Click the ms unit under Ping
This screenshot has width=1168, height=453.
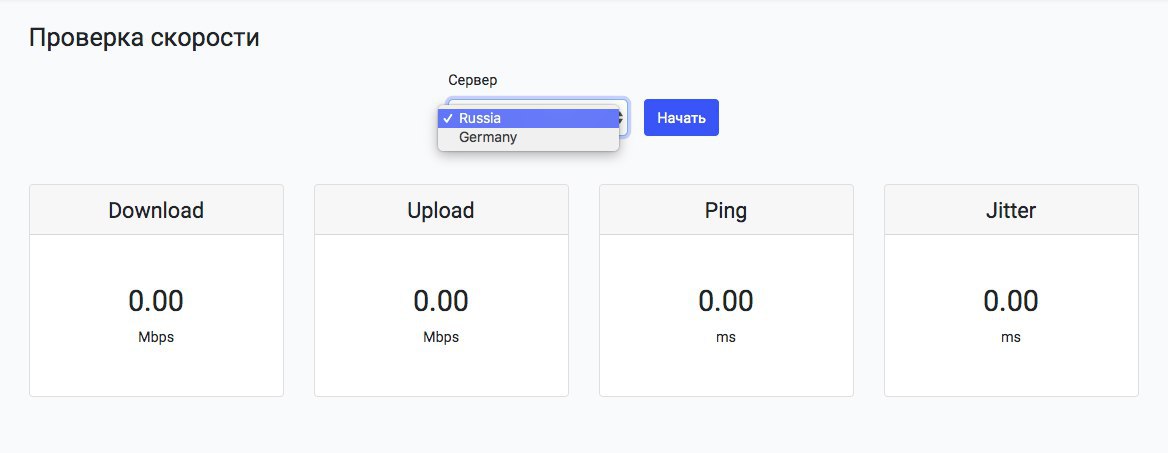pos(726,337)
